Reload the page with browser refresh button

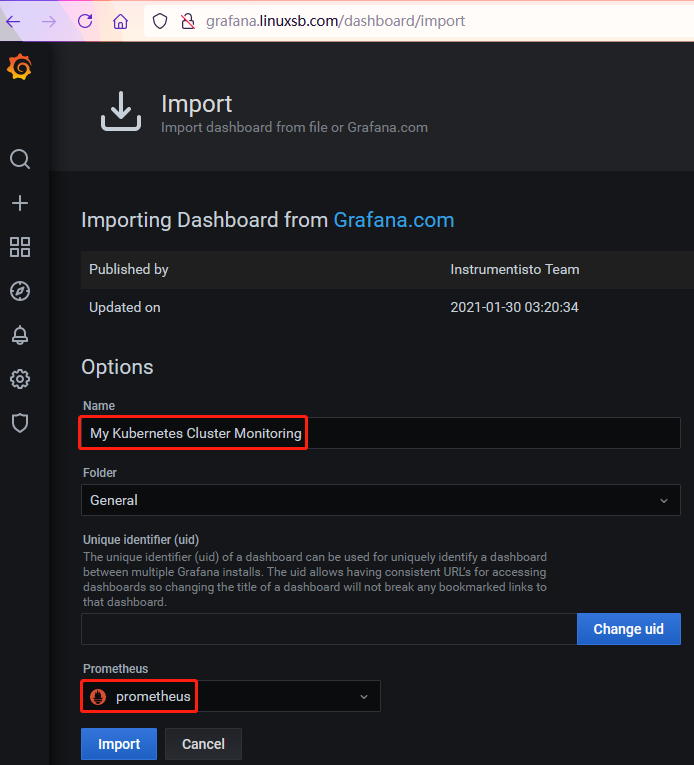[x=85, y=21]
